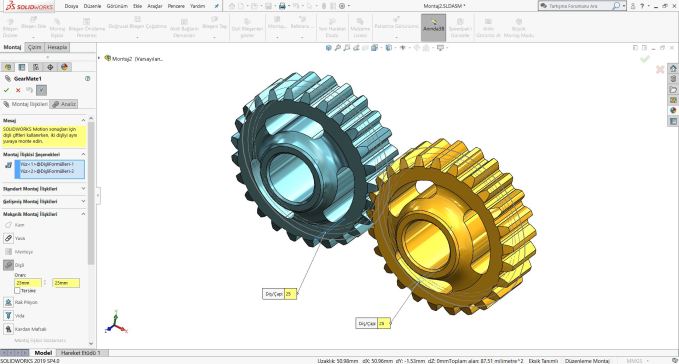Cancel the mate with the red X in the panel
679x364 pixels.
point(18,90)
